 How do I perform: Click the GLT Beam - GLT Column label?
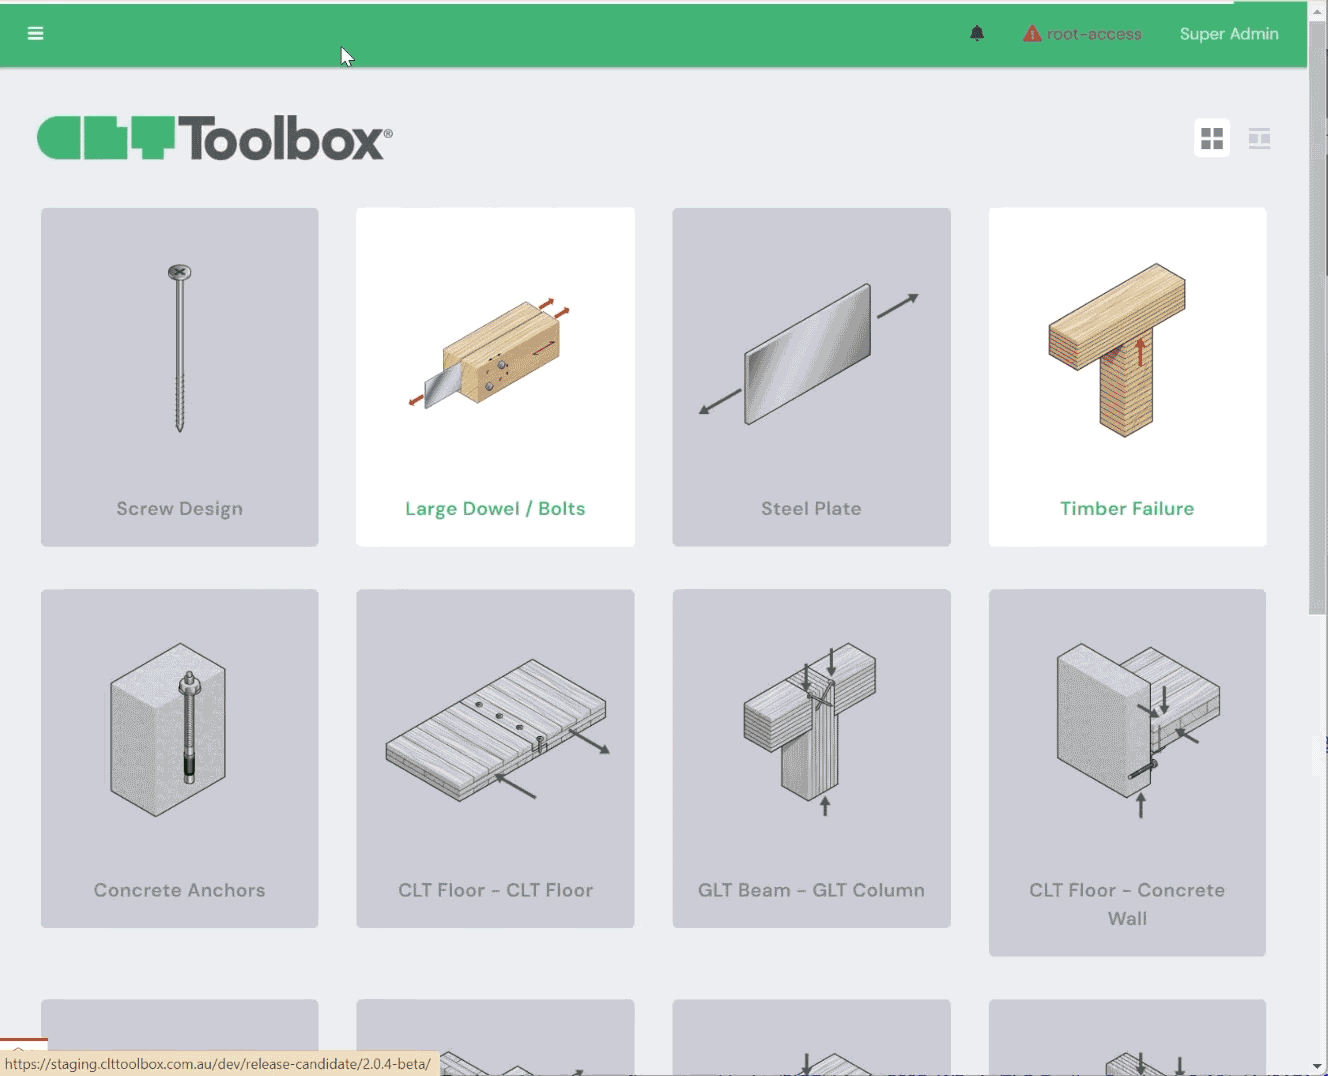tap(811, 890)
